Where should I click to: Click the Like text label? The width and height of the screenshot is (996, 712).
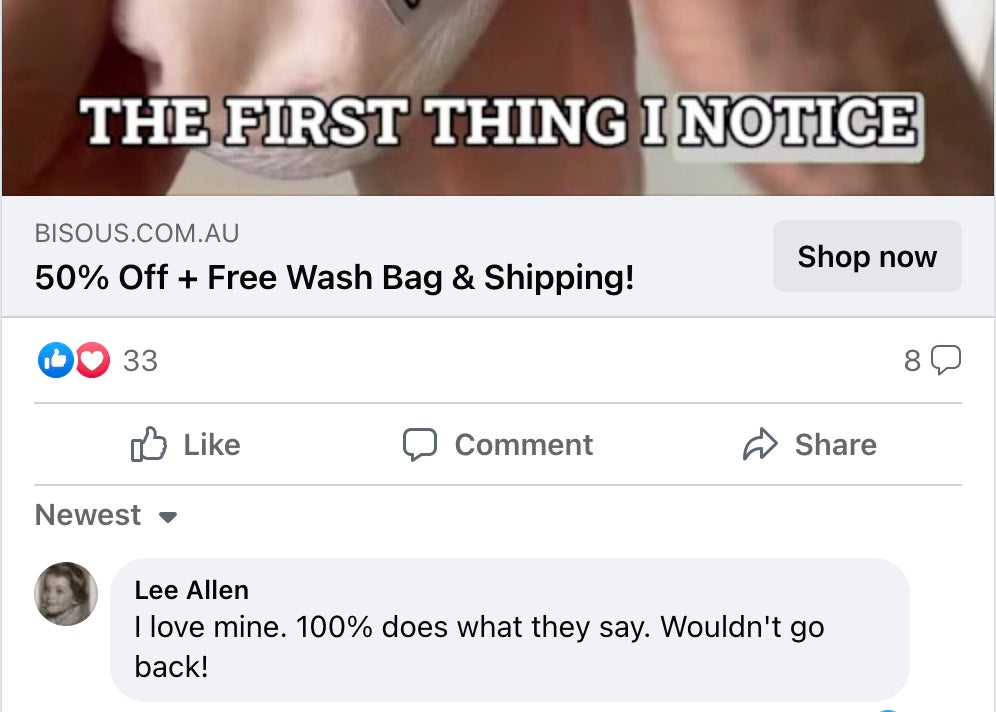click(x=212, y=445)
